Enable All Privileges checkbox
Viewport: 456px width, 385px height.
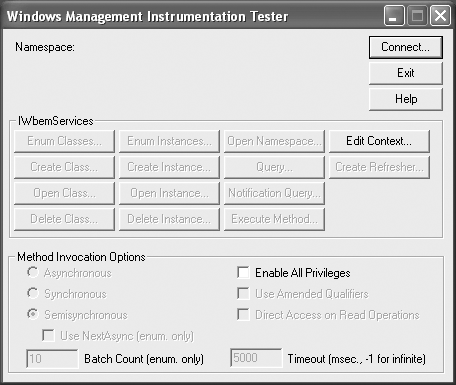pyautogui.click(x=243, y=273)
